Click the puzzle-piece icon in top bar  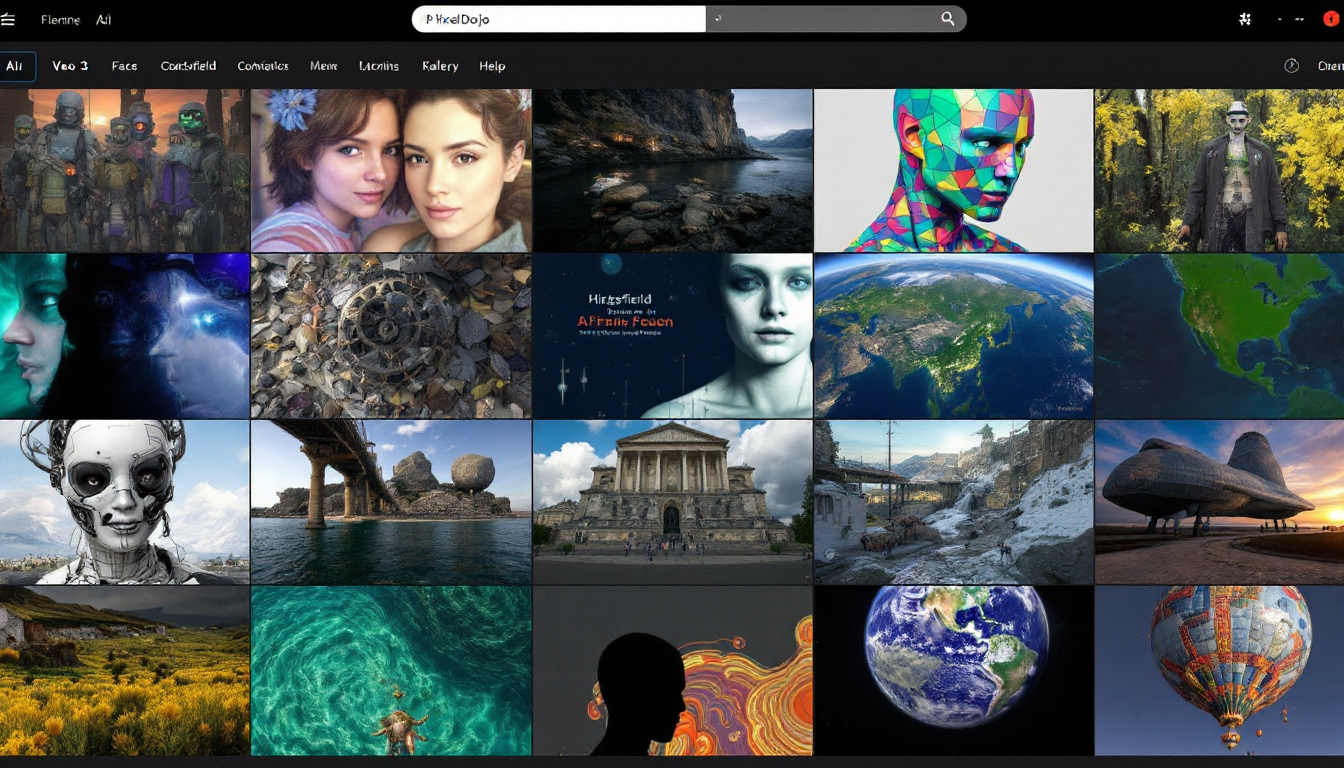(x=1245, y=19)
